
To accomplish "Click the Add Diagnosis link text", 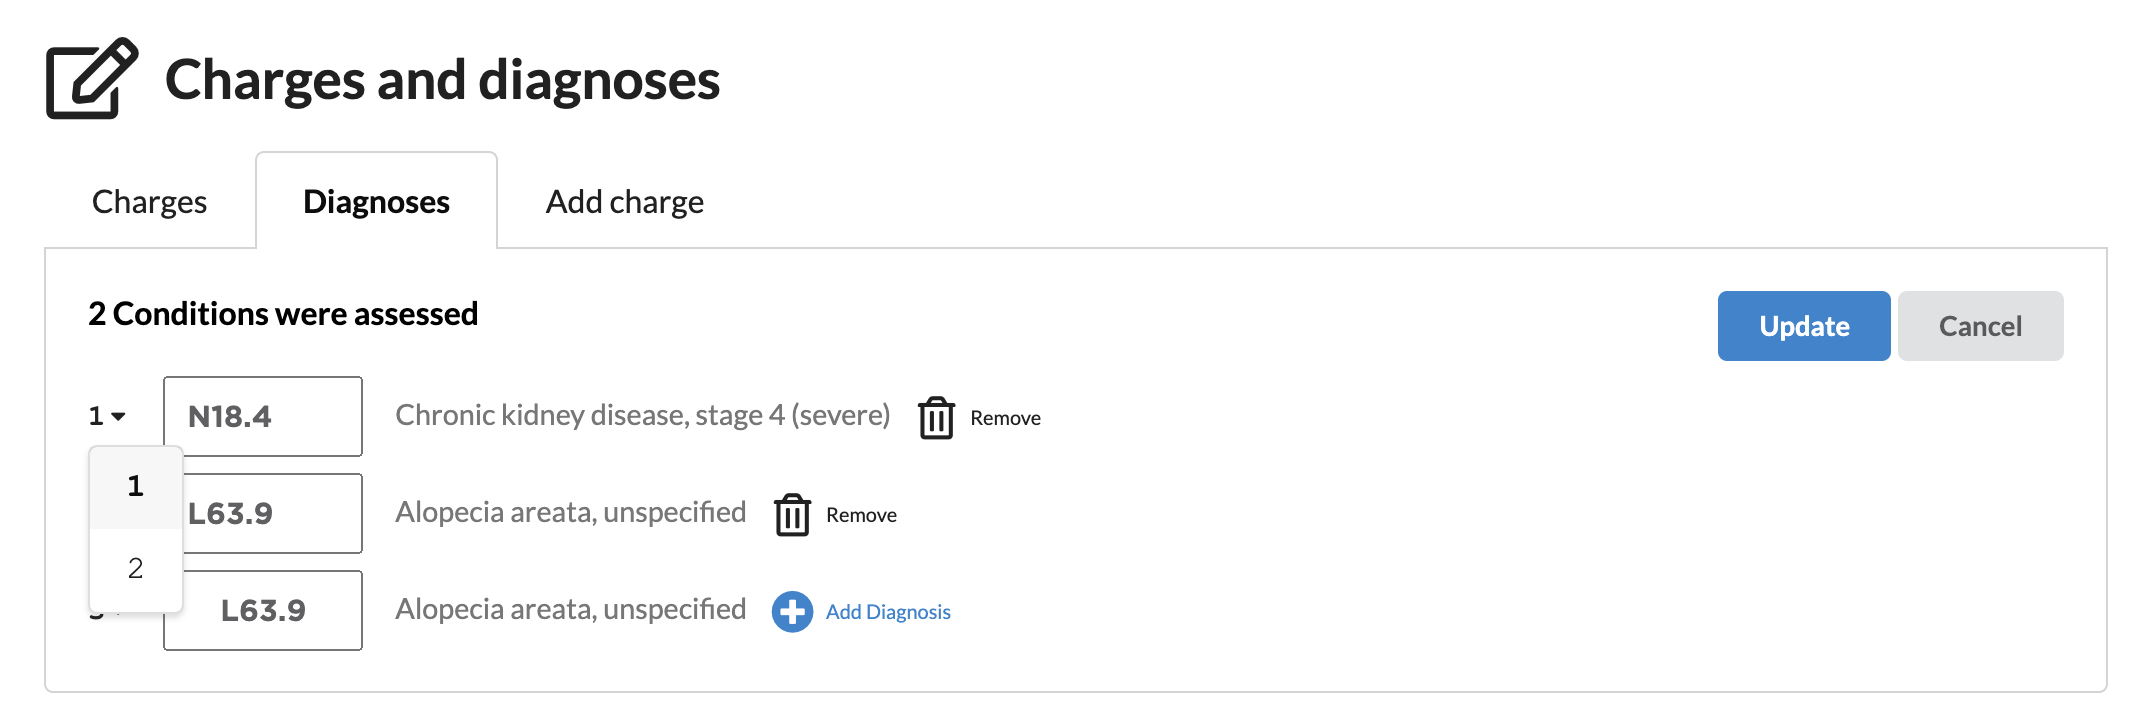I will coord(888,612).
